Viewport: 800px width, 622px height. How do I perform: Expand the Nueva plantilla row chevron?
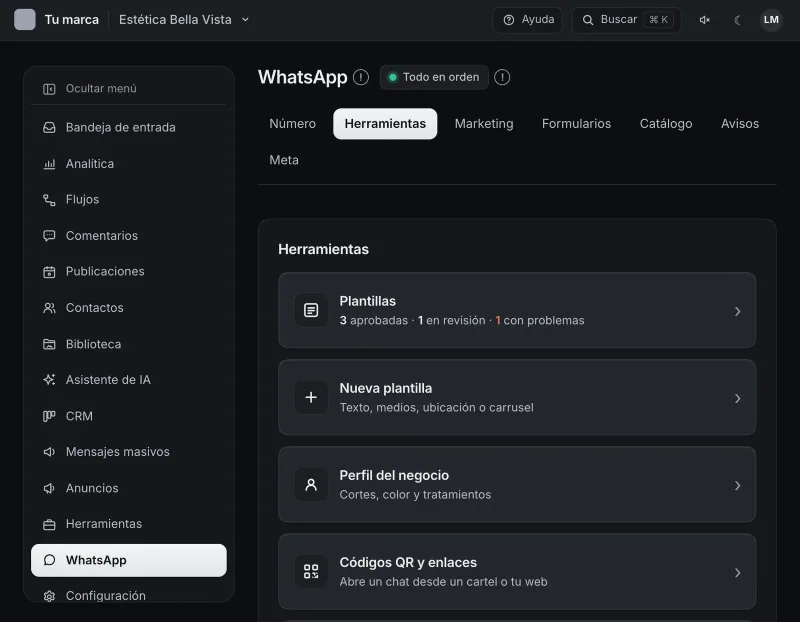click(x=737, y=399)
